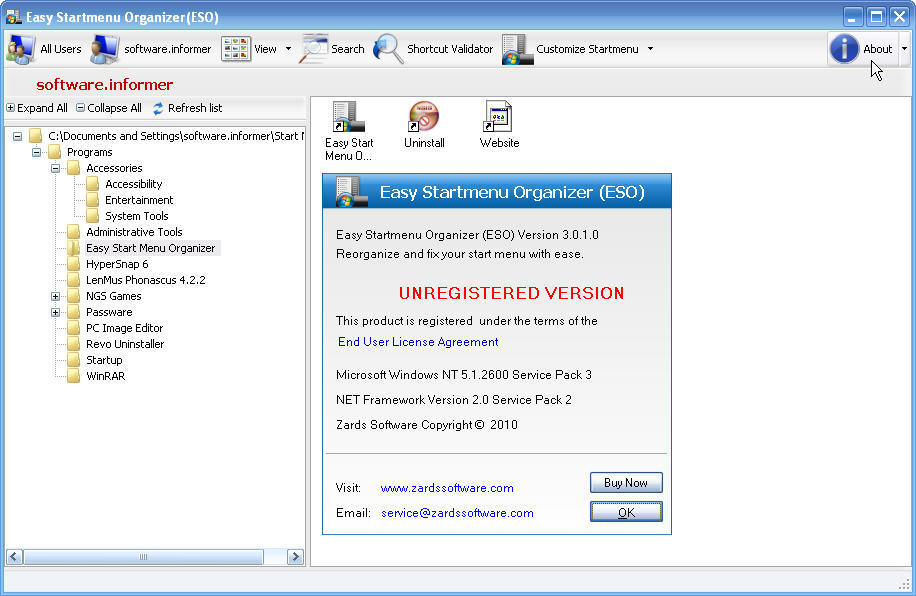This screenshot has width=916, height=596.
Task: Click Expand All plus icon
Action: pyautogui.click(x=11, y=108)
